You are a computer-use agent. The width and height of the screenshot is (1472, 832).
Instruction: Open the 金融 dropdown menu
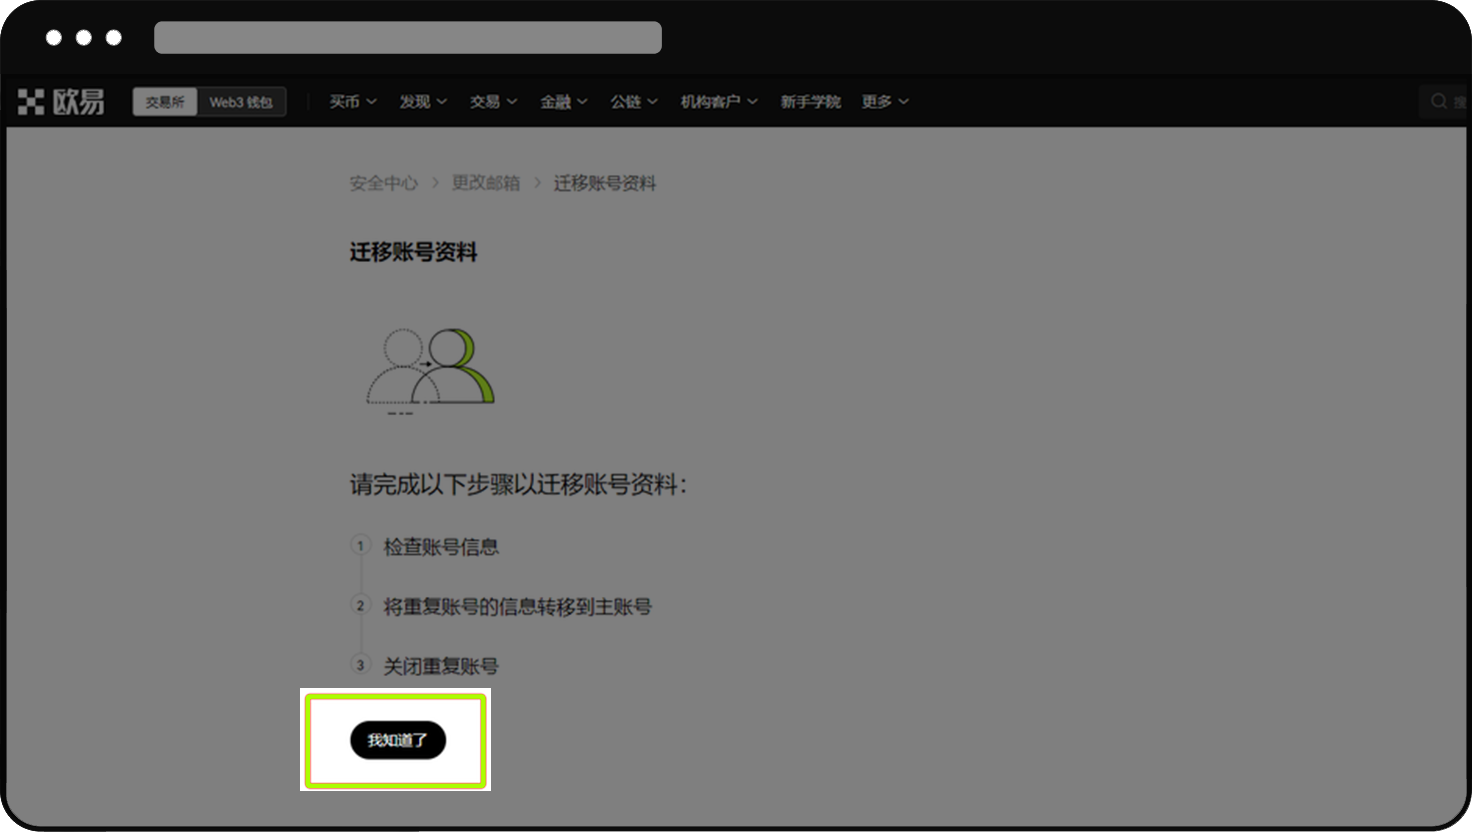pos(563,102)
